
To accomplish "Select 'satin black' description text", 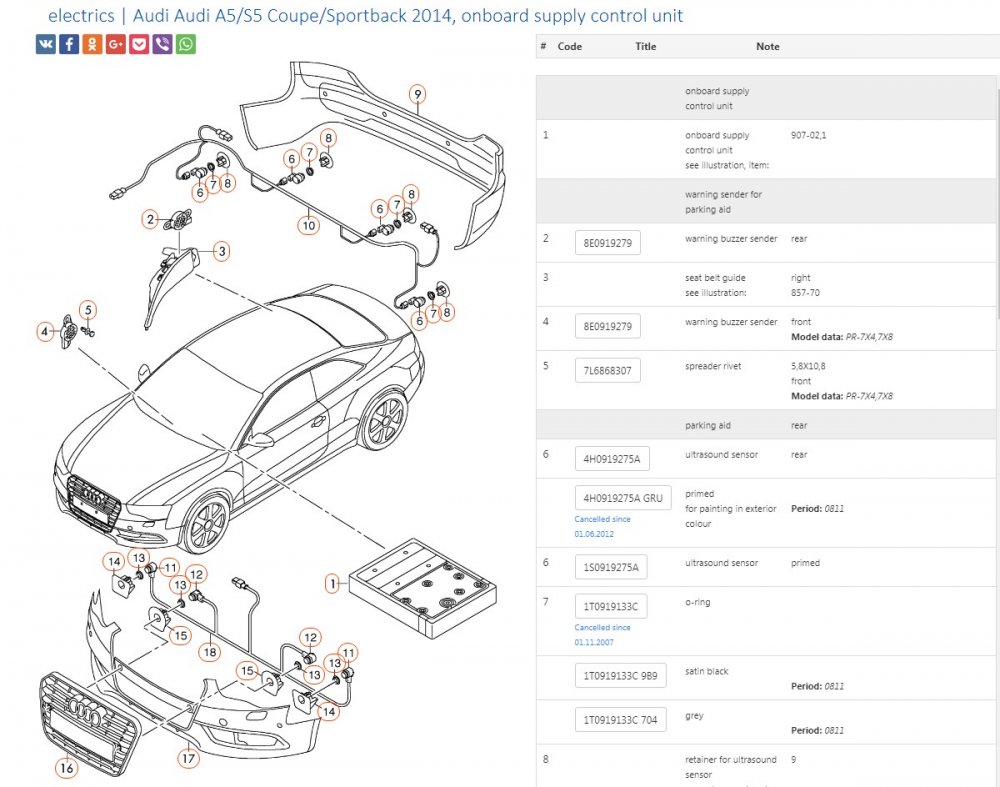I will [x=707, y=671].
